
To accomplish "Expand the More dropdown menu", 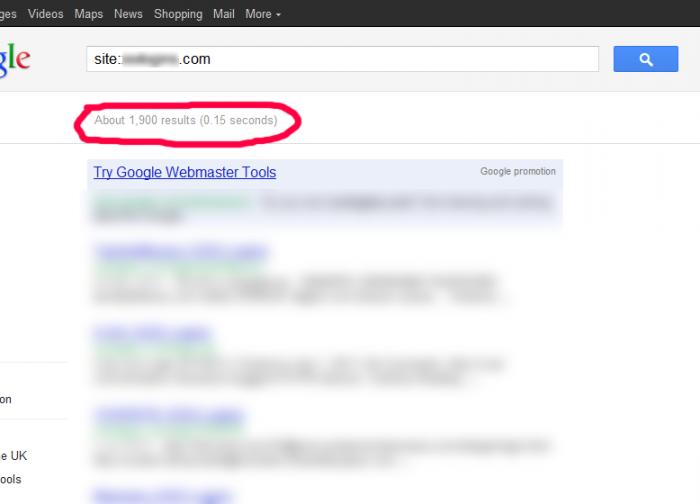I will click(x=262, y=14).
